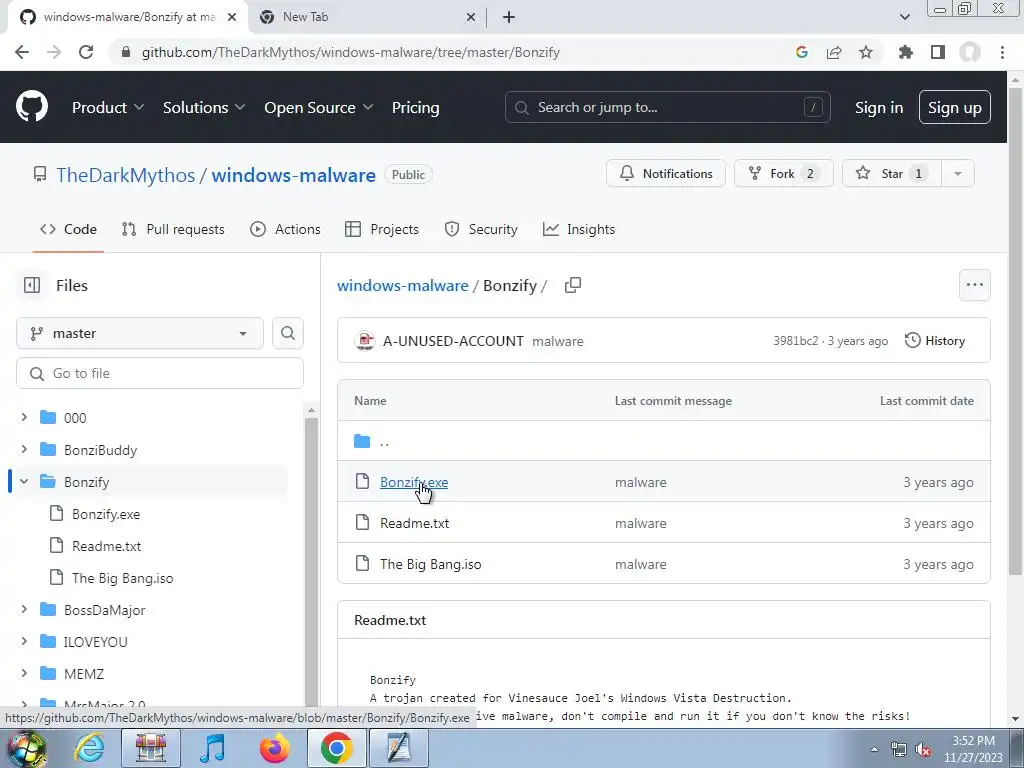Open the Chrome profile avatar
Screen dimensions: 1024x768
[970, 52]
